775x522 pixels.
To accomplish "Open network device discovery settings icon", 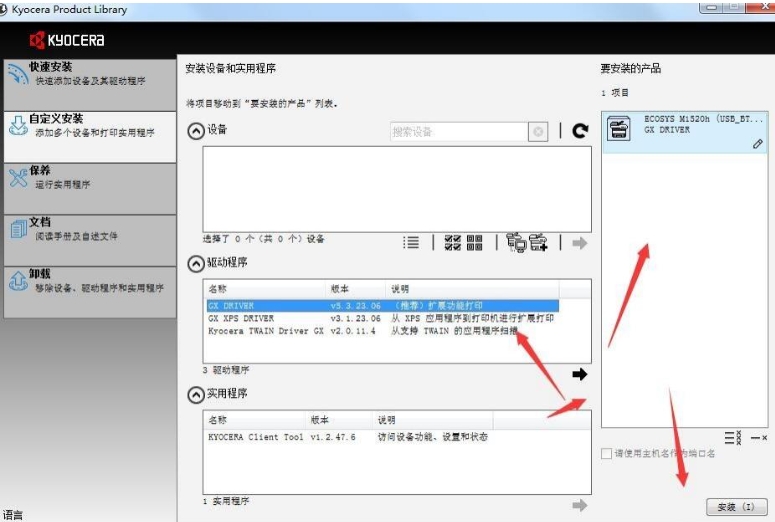I will (x=516, y=242).
